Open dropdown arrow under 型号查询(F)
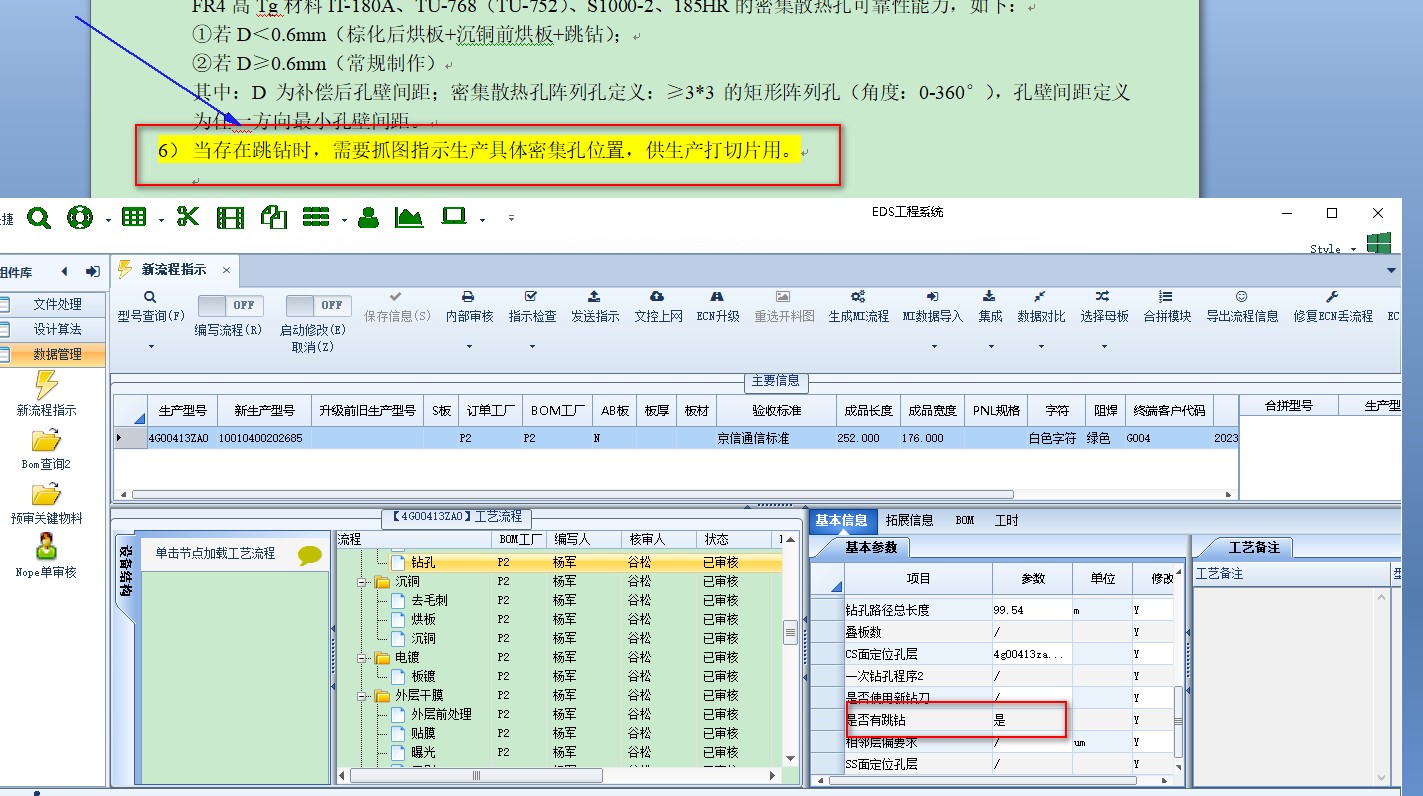1423x796 pixels. tap(151, 347)
